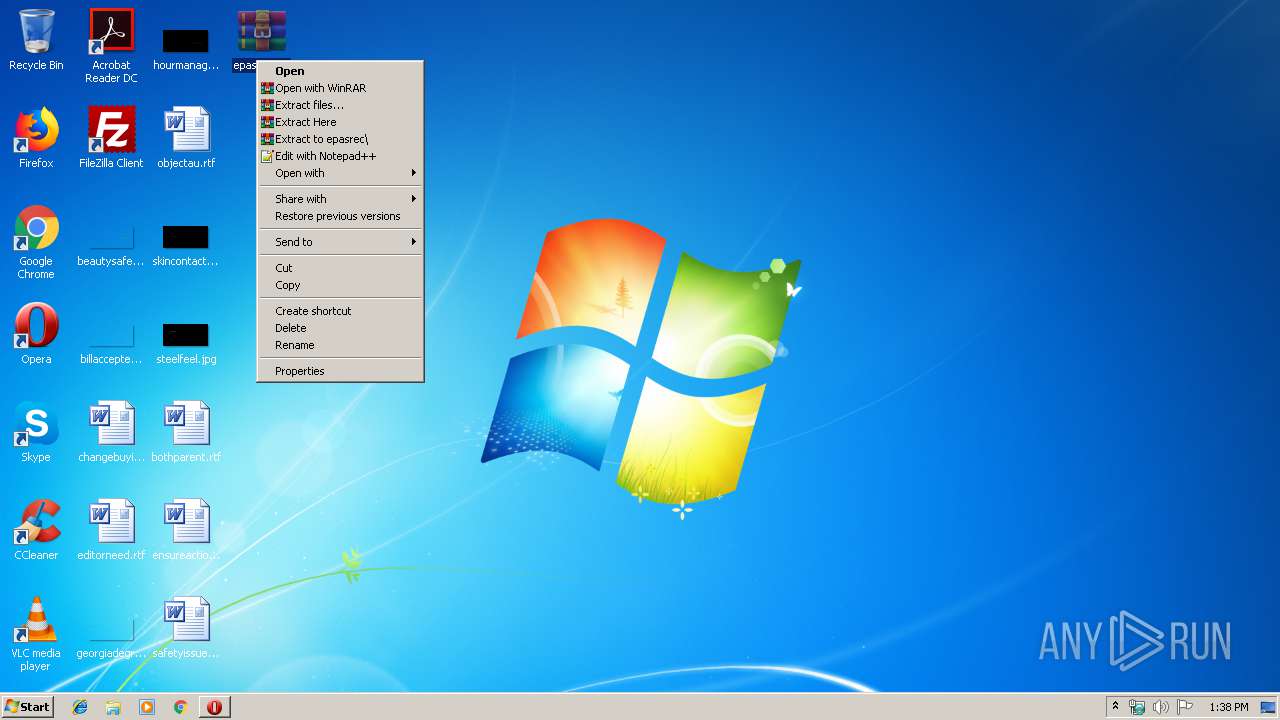
Task: Choose Edit with Notepad++
Action: (340, 156)
